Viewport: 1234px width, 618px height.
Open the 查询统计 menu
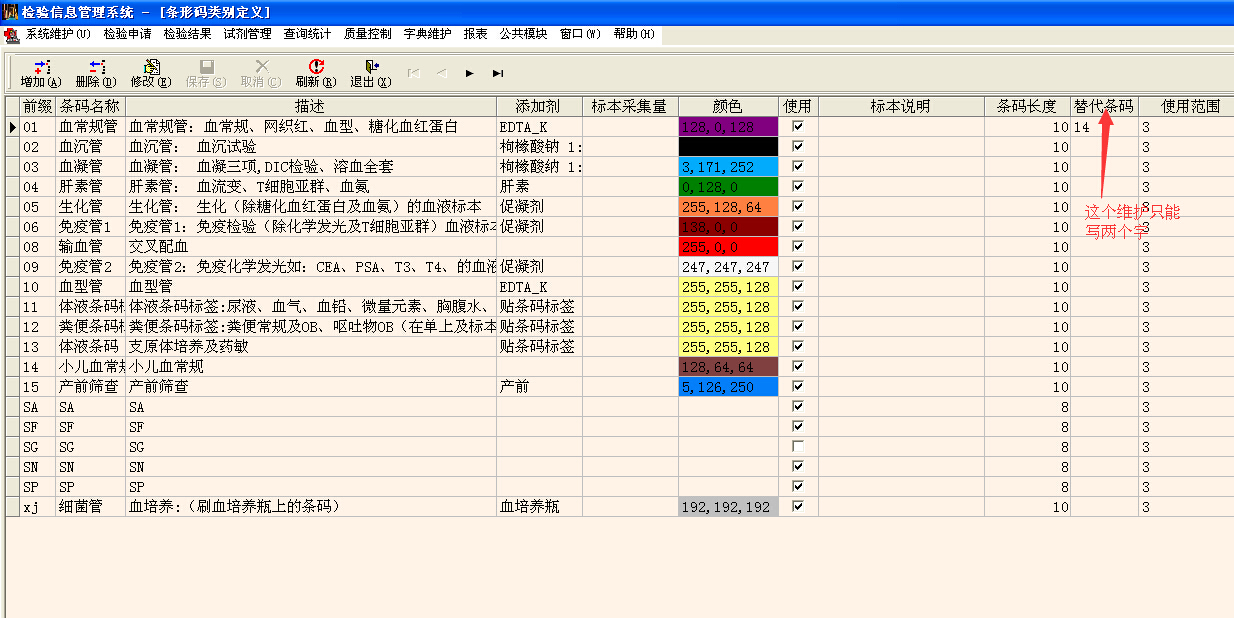[x=307, y=34]
